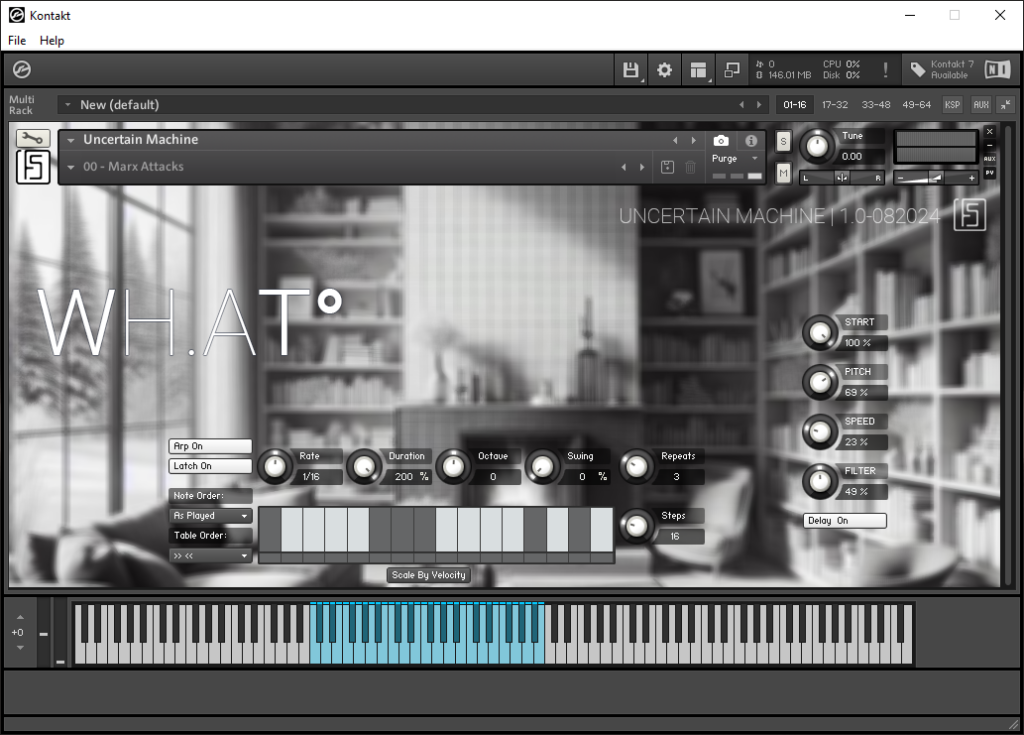Open the Options gear settings
The image size is (1024, 735).
point(664,70)
